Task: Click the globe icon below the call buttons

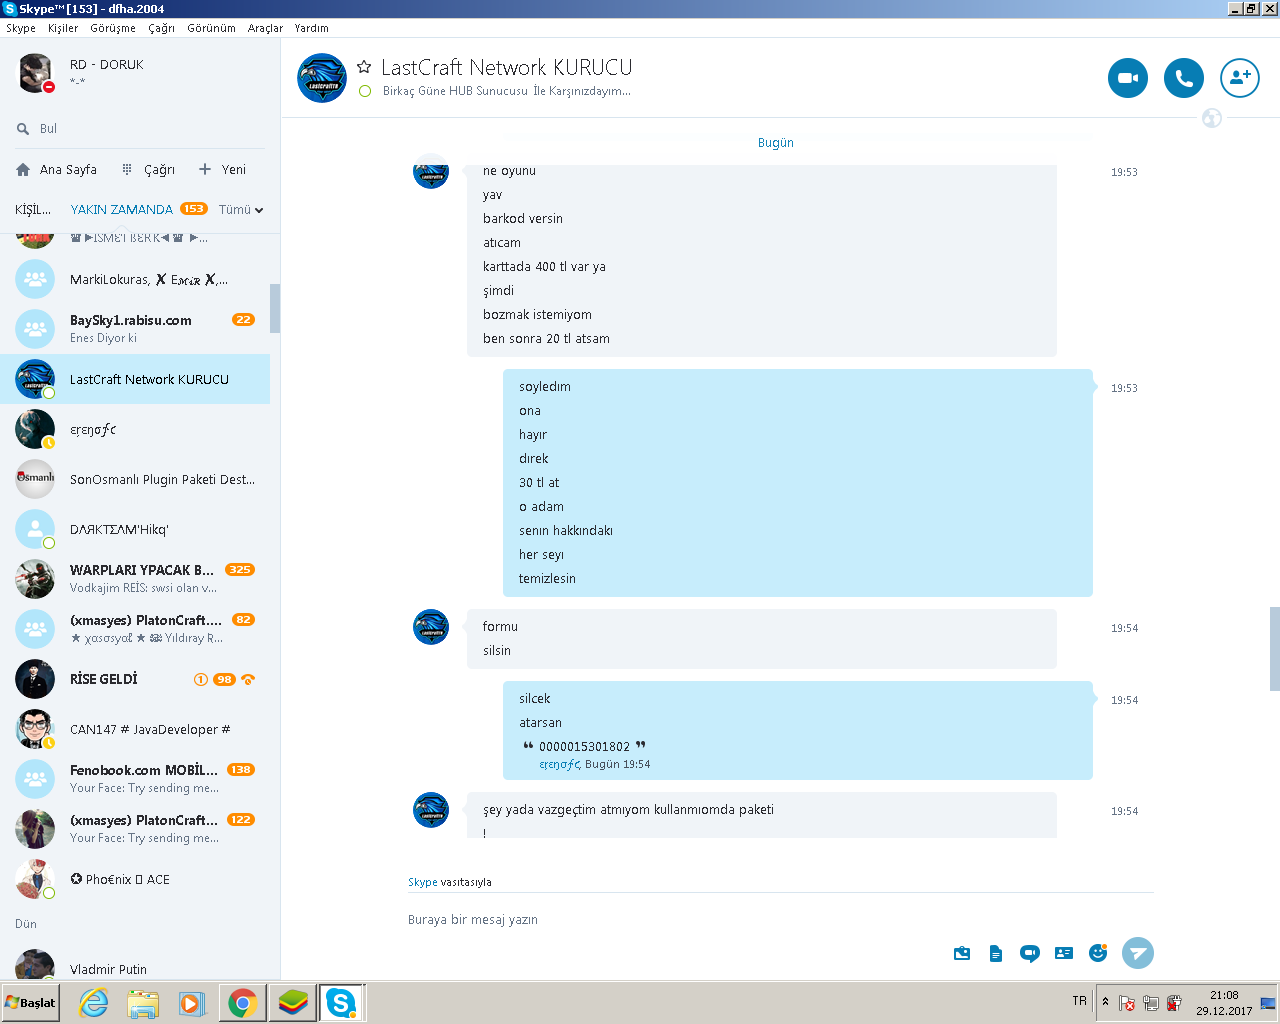Action: point(1212,118)
